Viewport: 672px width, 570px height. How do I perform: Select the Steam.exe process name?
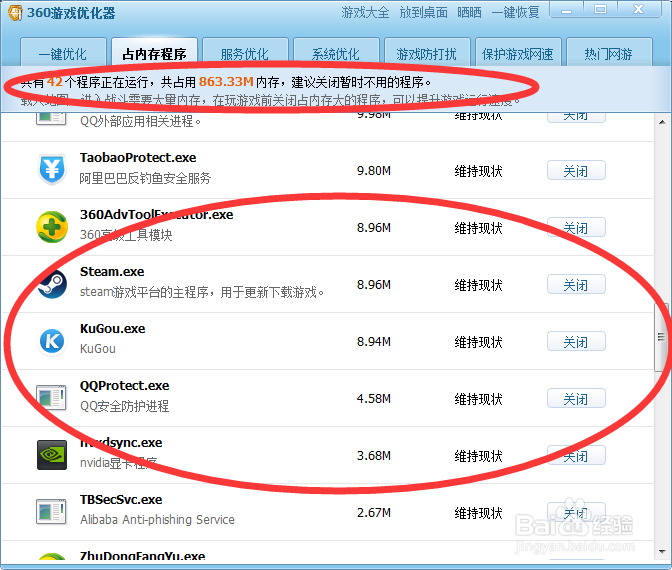point(112,272)
